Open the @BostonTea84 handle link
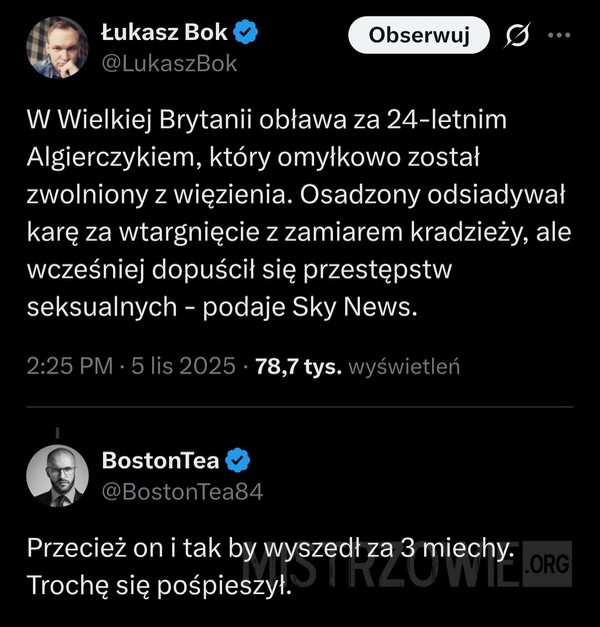The width and height of the screenshot is (600, 627). 183,490
